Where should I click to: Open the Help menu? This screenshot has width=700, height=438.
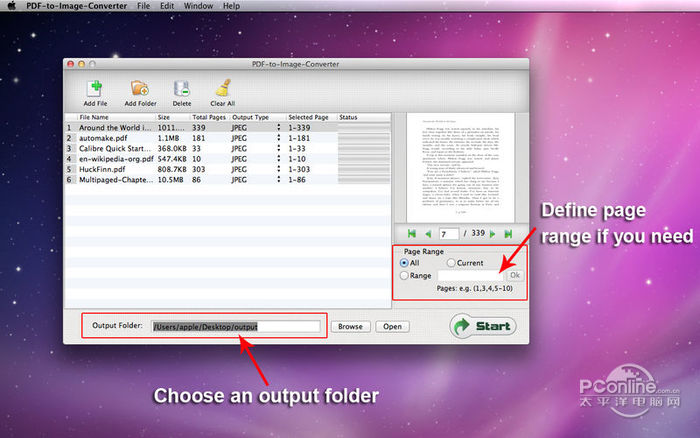tap(231, 6)
